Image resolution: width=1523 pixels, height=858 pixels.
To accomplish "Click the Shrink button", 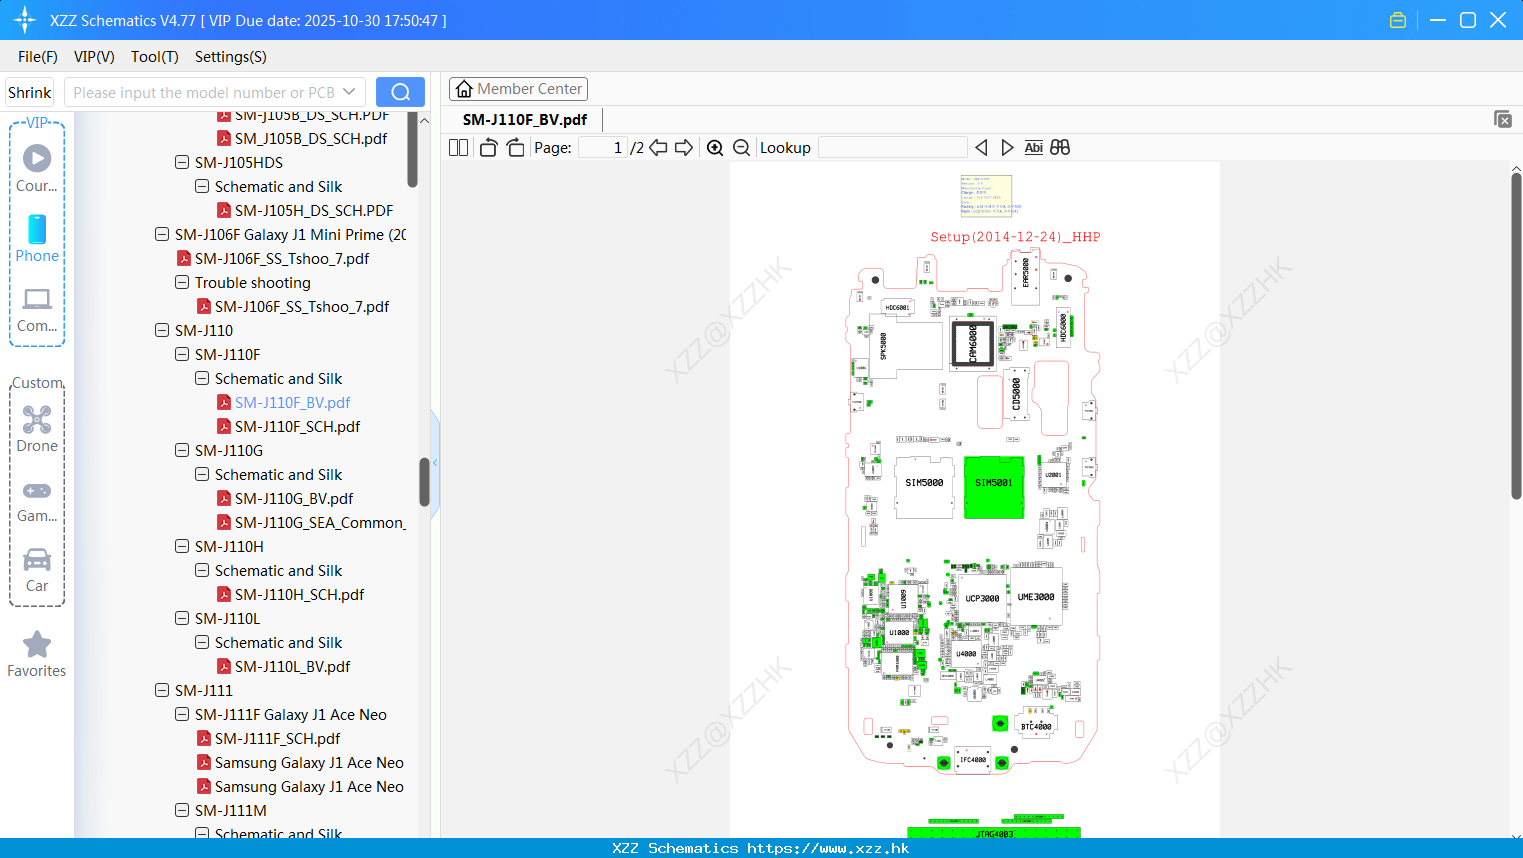I will tap(29, 92).
